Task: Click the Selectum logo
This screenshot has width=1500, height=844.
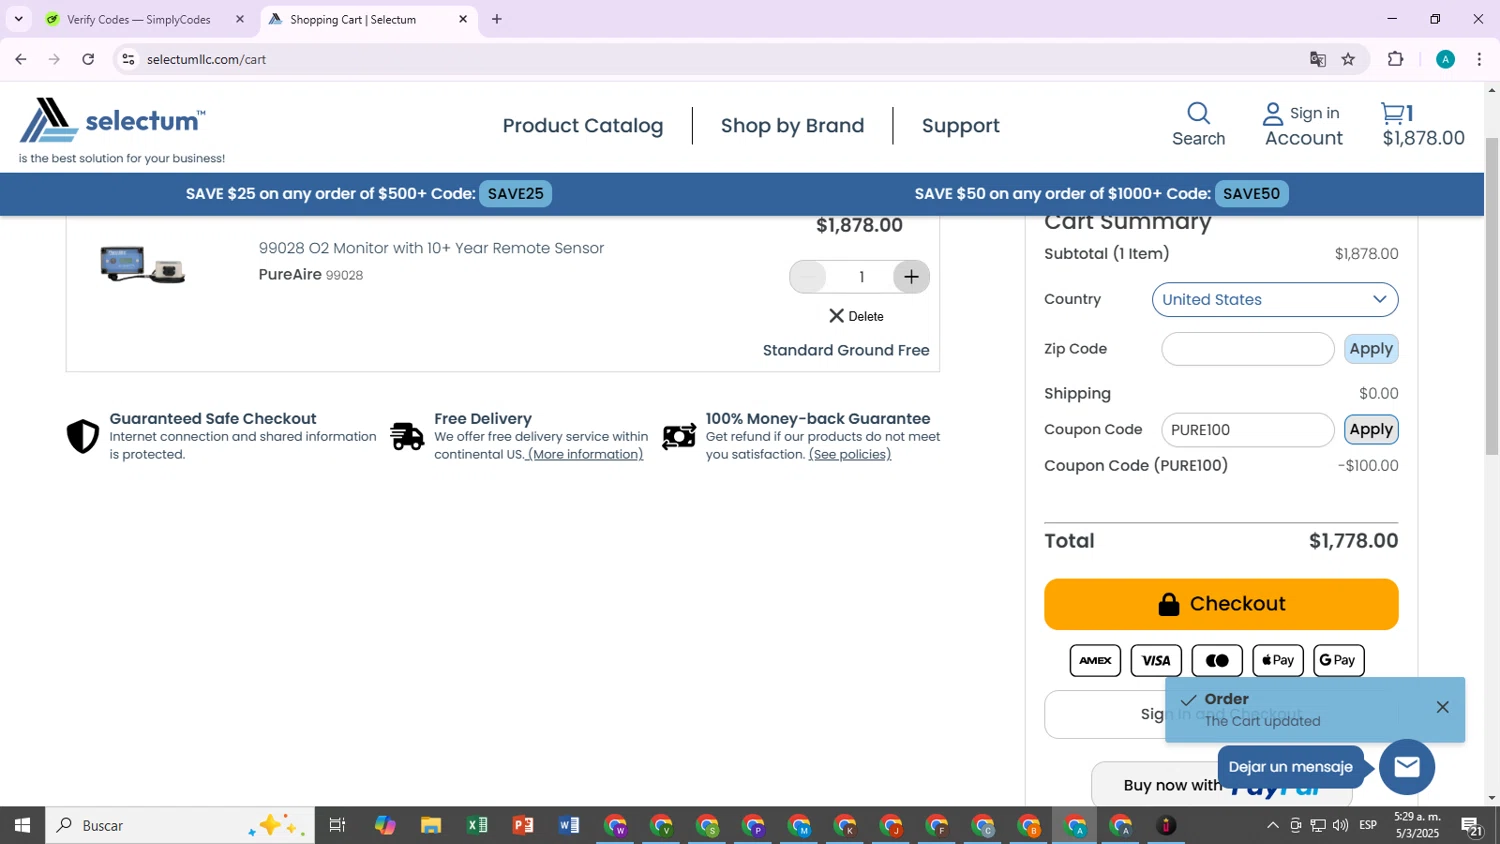Action: (112, 121)
